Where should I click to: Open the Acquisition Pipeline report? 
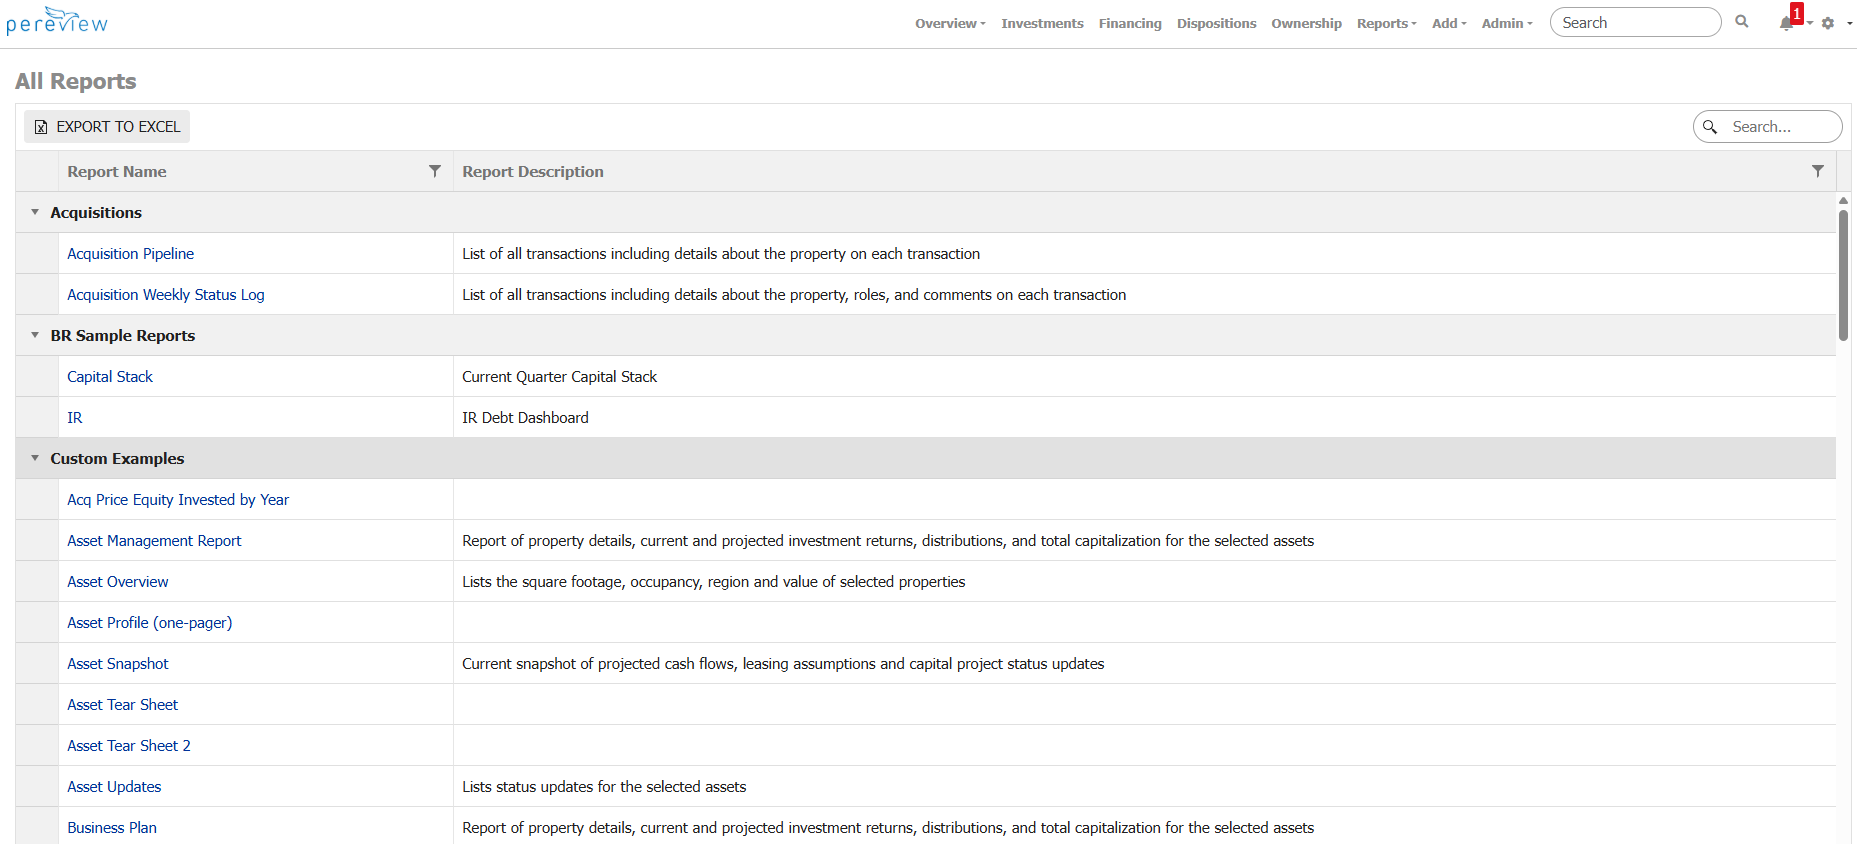tap(130, 254)
